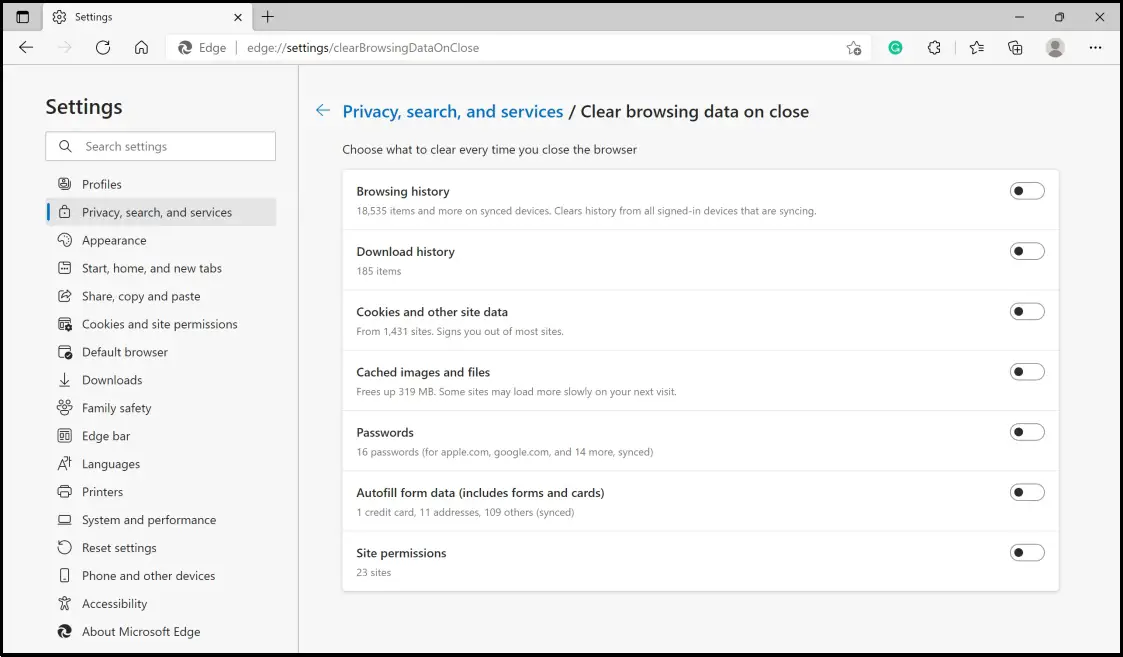1123x657 pixels.
Task: Open the Favorites star list icon
Action: tap(976, 47)
